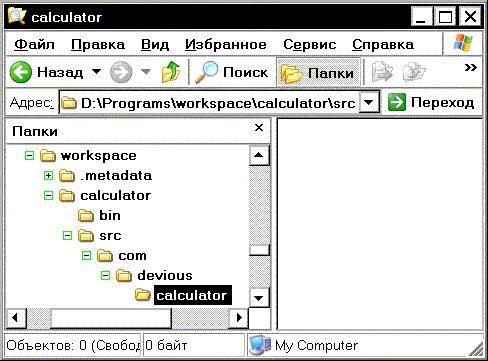Click the com folder icon

[x=105, y=256]
